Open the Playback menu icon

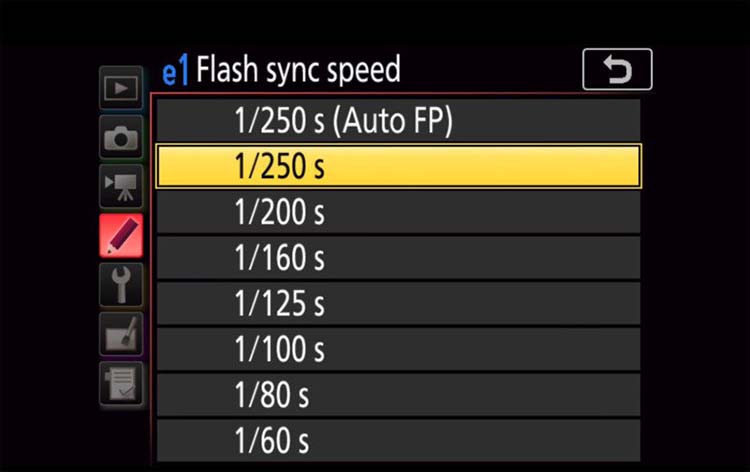[121, 88]
